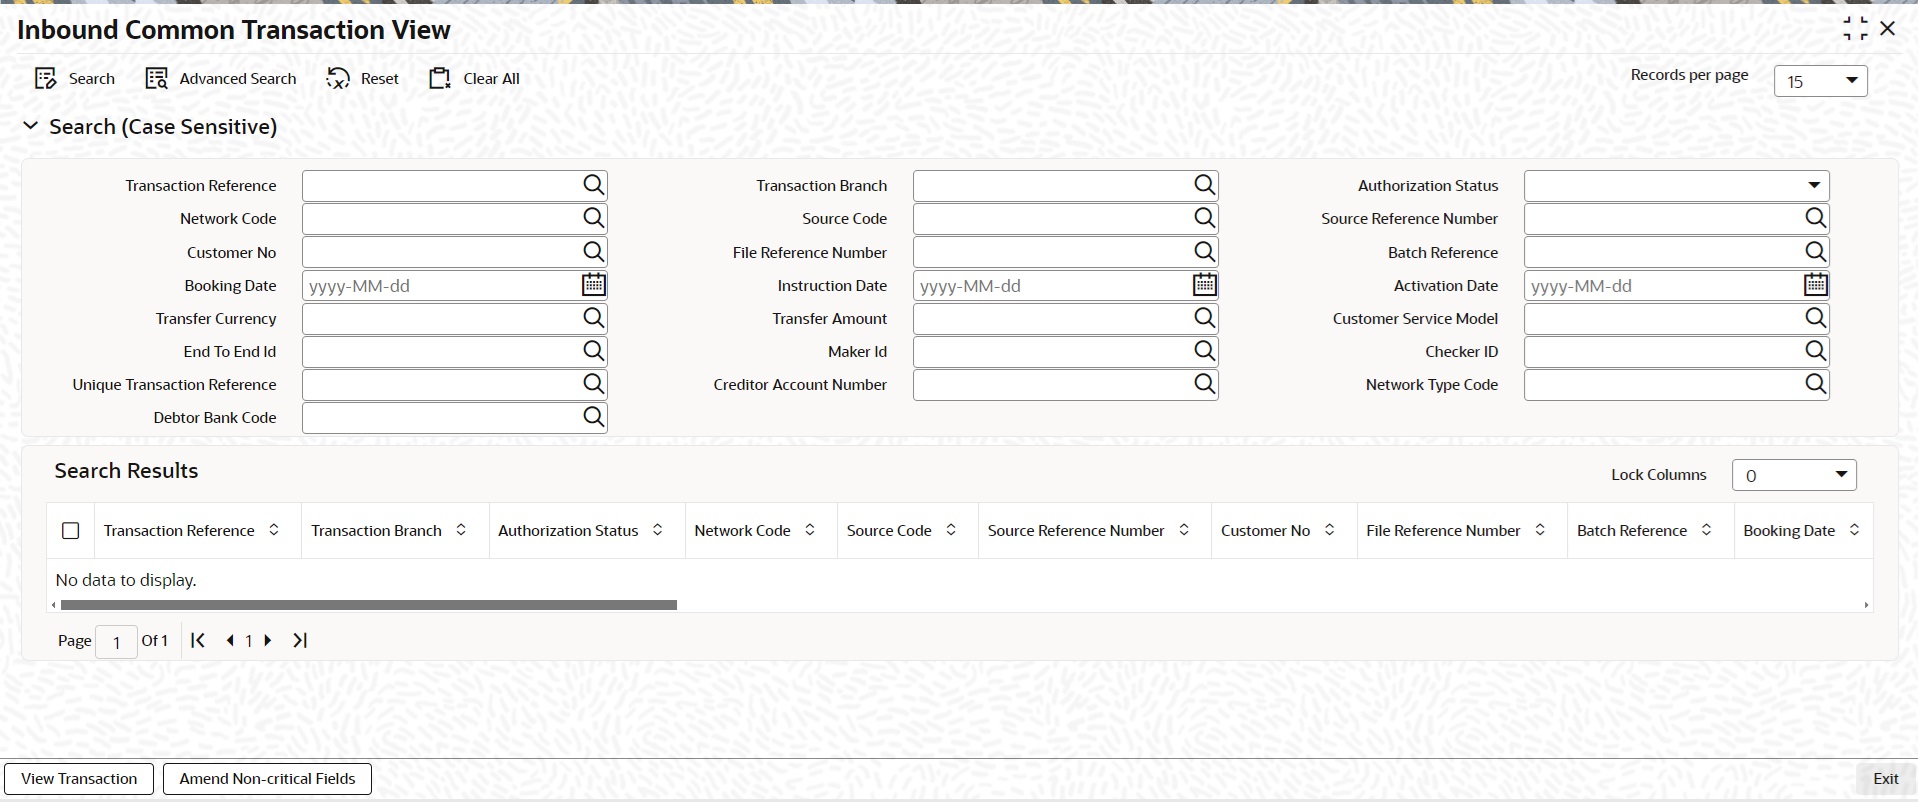The width and height of the screenshot is (1920, 802).
Task: Sort by Transaction Branch column
Action: pyautogui.click(x=461, y=530)
